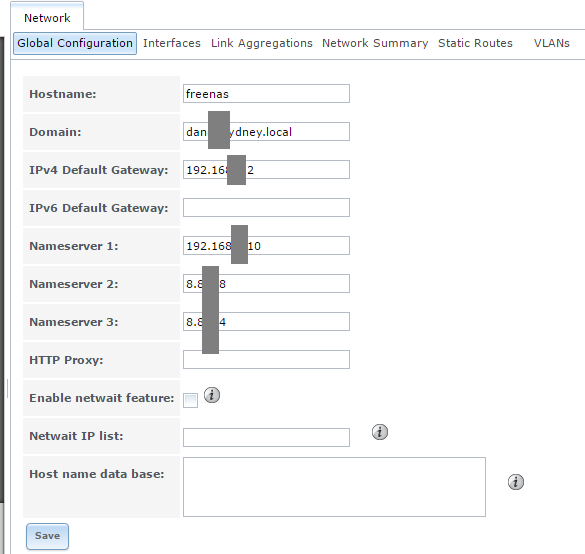Open the VLANs tab
This screenshot has width=585, height=554.
click(551, 43)
